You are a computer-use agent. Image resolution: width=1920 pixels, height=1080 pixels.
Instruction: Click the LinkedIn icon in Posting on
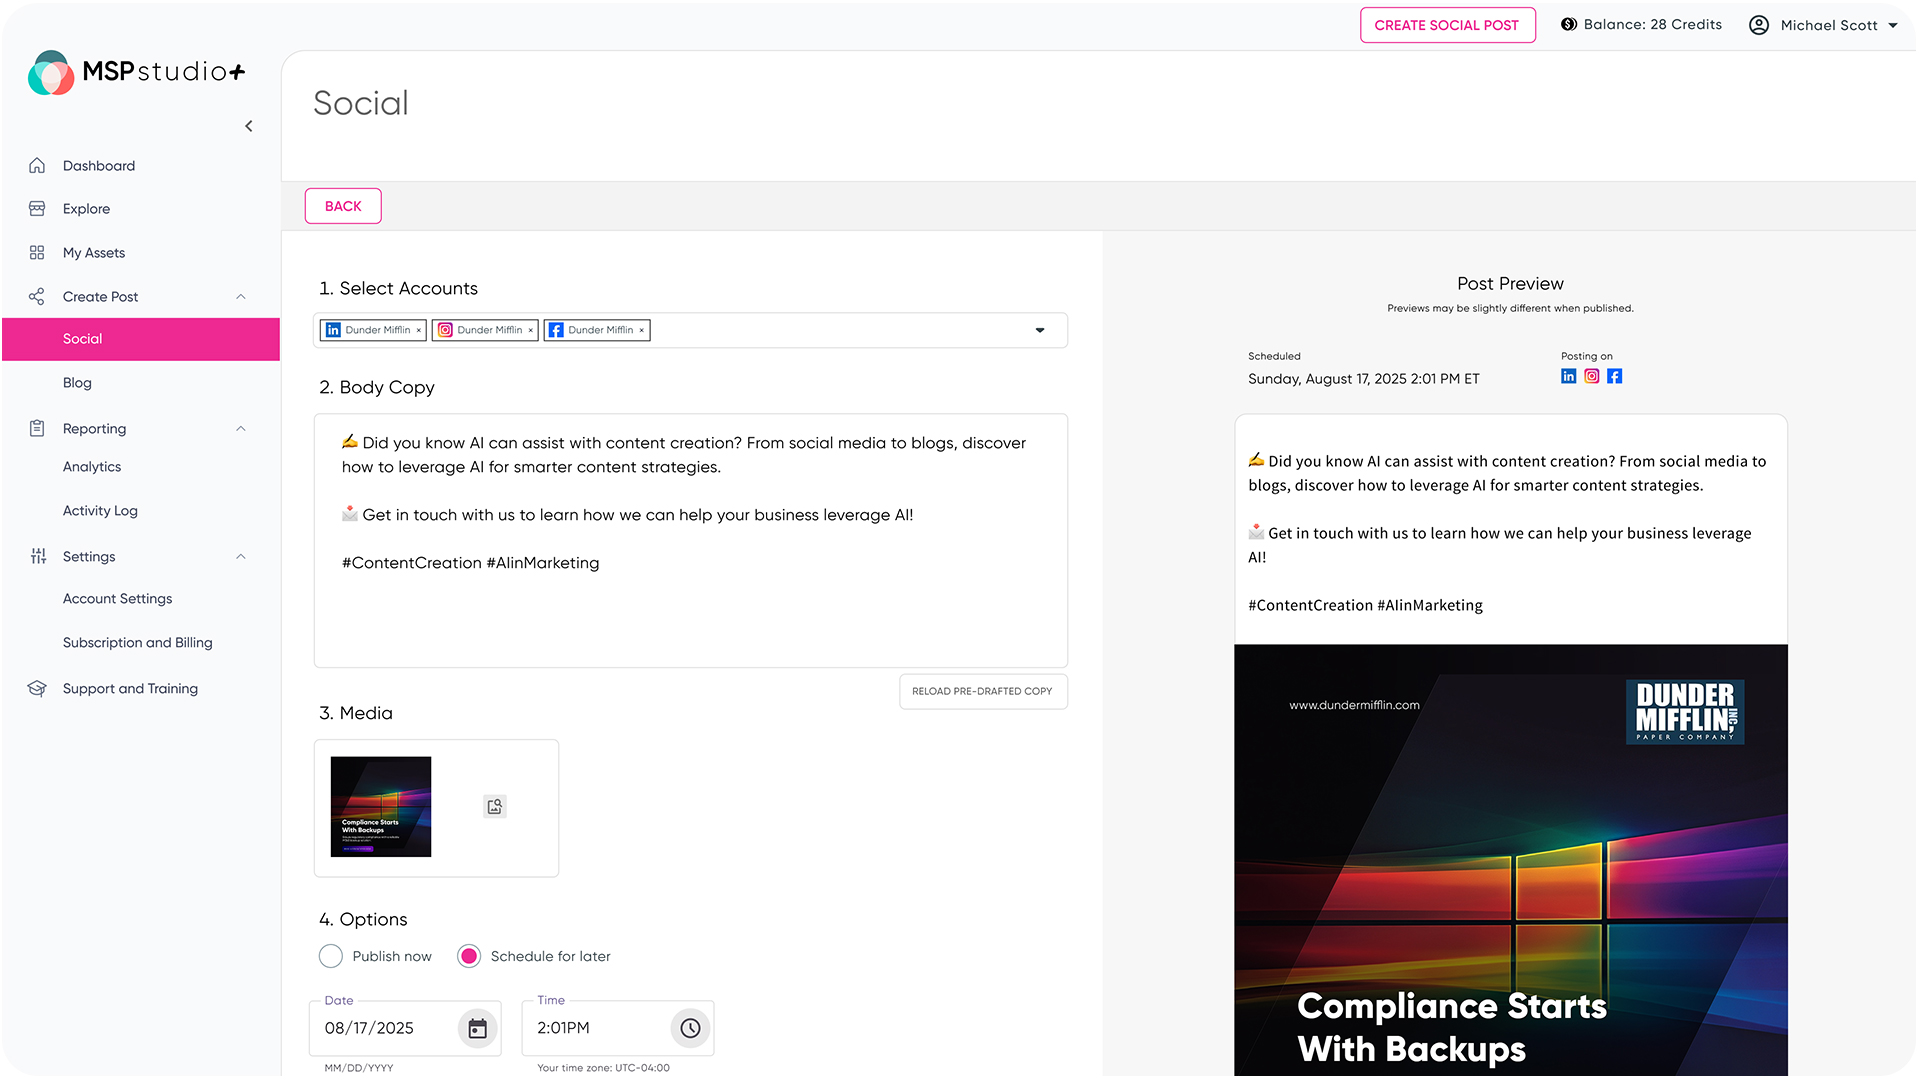1568,376
